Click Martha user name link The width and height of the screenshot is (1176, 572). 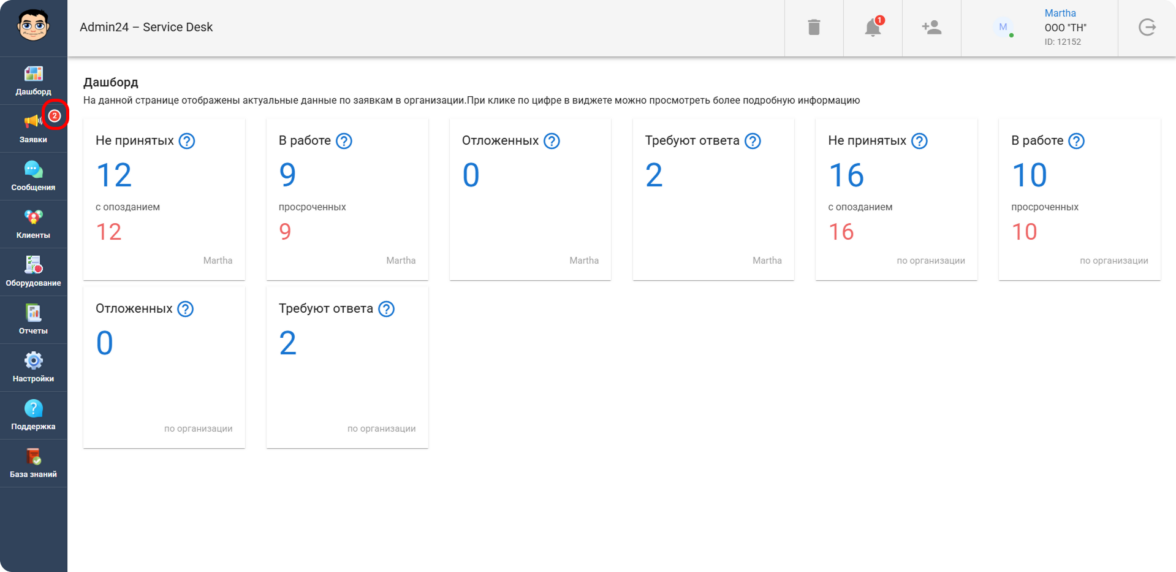point(1060,13)
